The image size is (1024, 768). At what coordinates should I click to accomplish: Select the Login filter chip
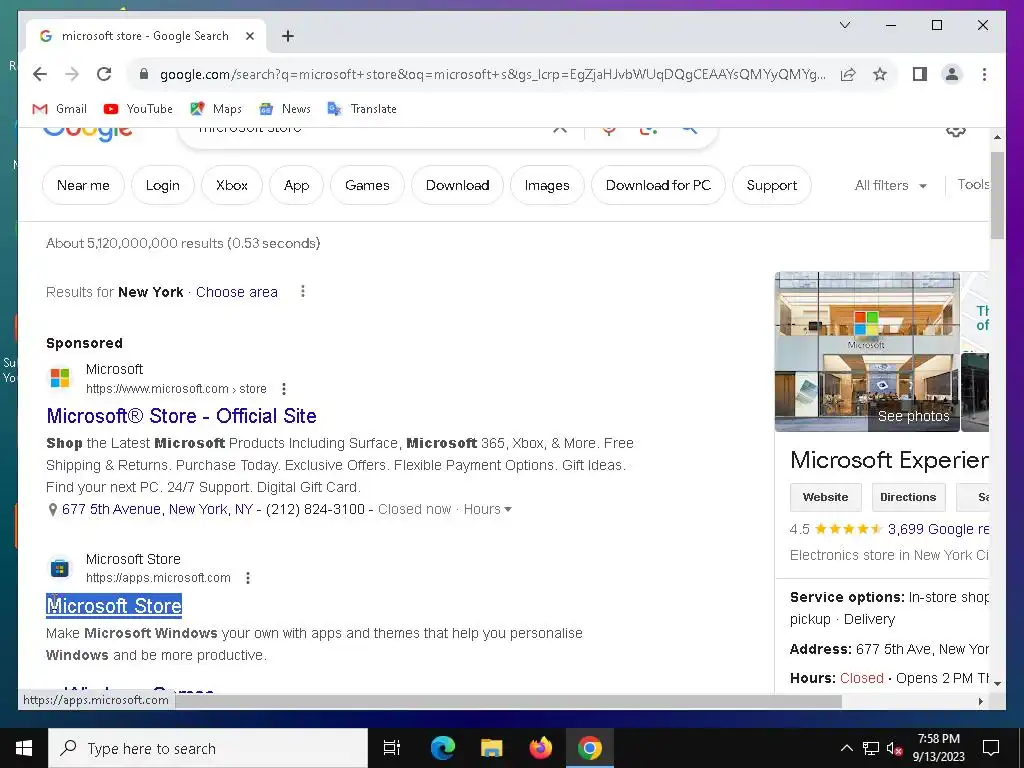click(163, 185)
